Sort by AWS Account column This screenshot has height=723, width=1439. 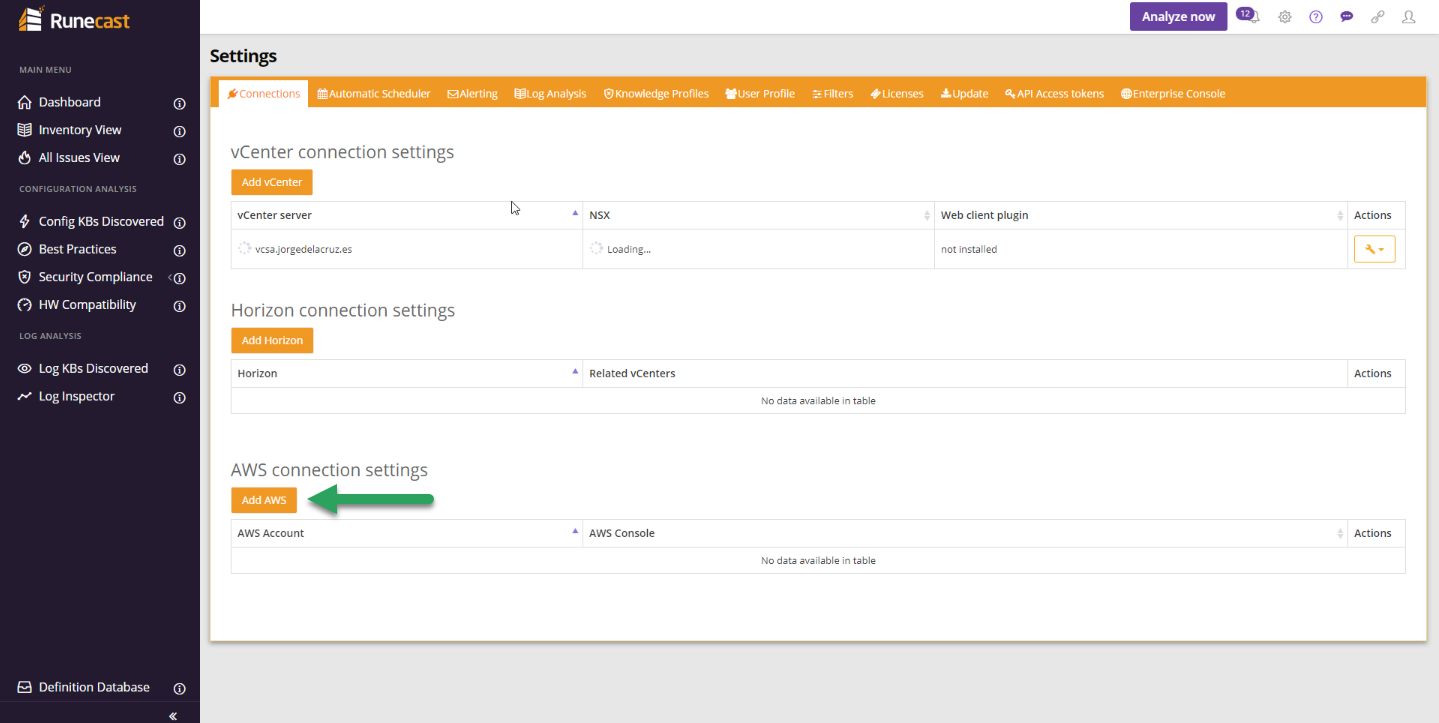(406, 533)
